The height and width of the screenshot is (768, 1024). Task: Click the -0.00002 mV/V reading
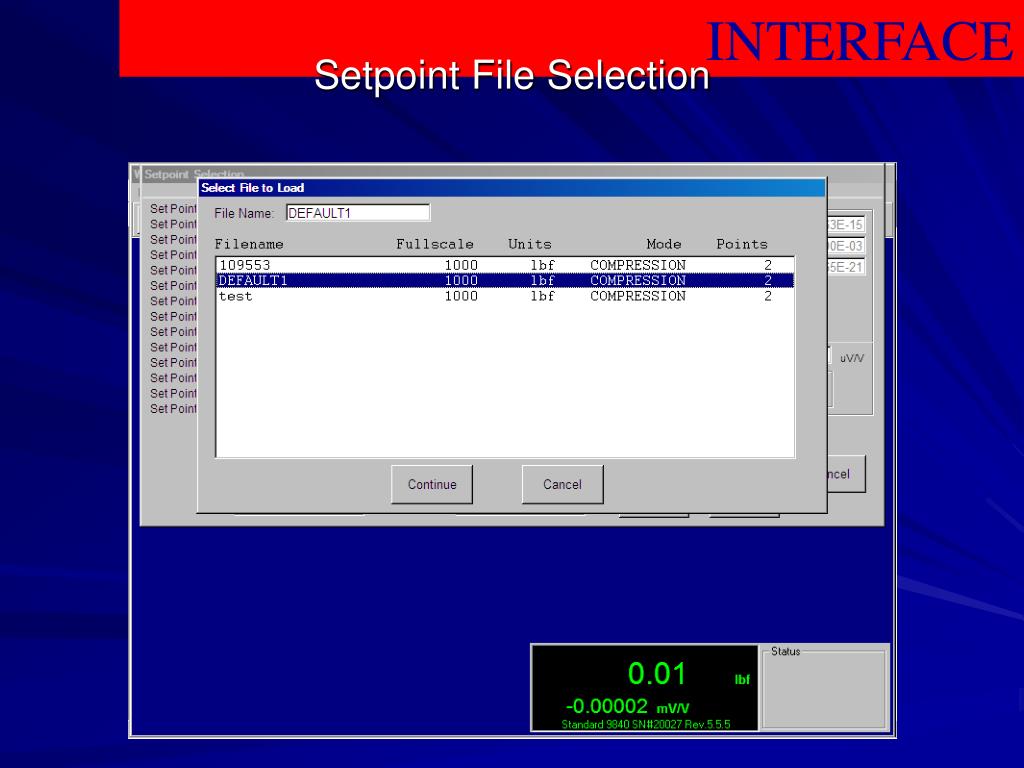(627, 707)
